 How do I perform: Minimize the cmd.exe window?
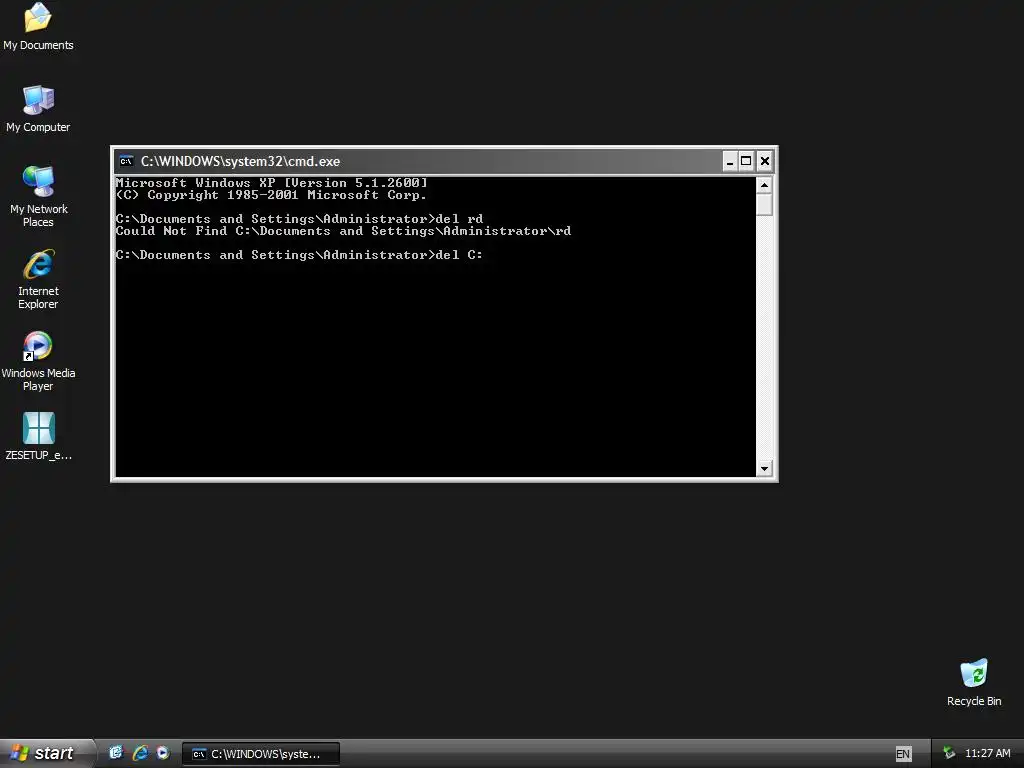coord(730,161)
